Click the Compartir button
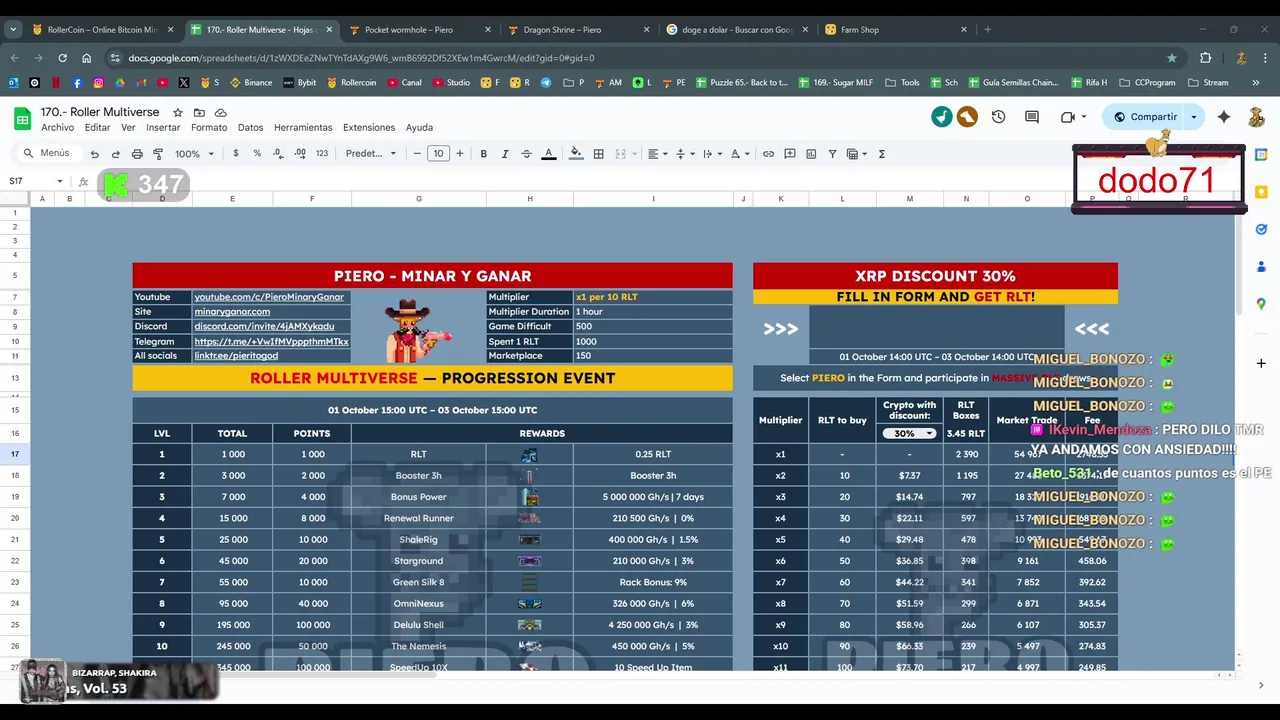Screen dimensions: 1280x720 point(1144,117)
